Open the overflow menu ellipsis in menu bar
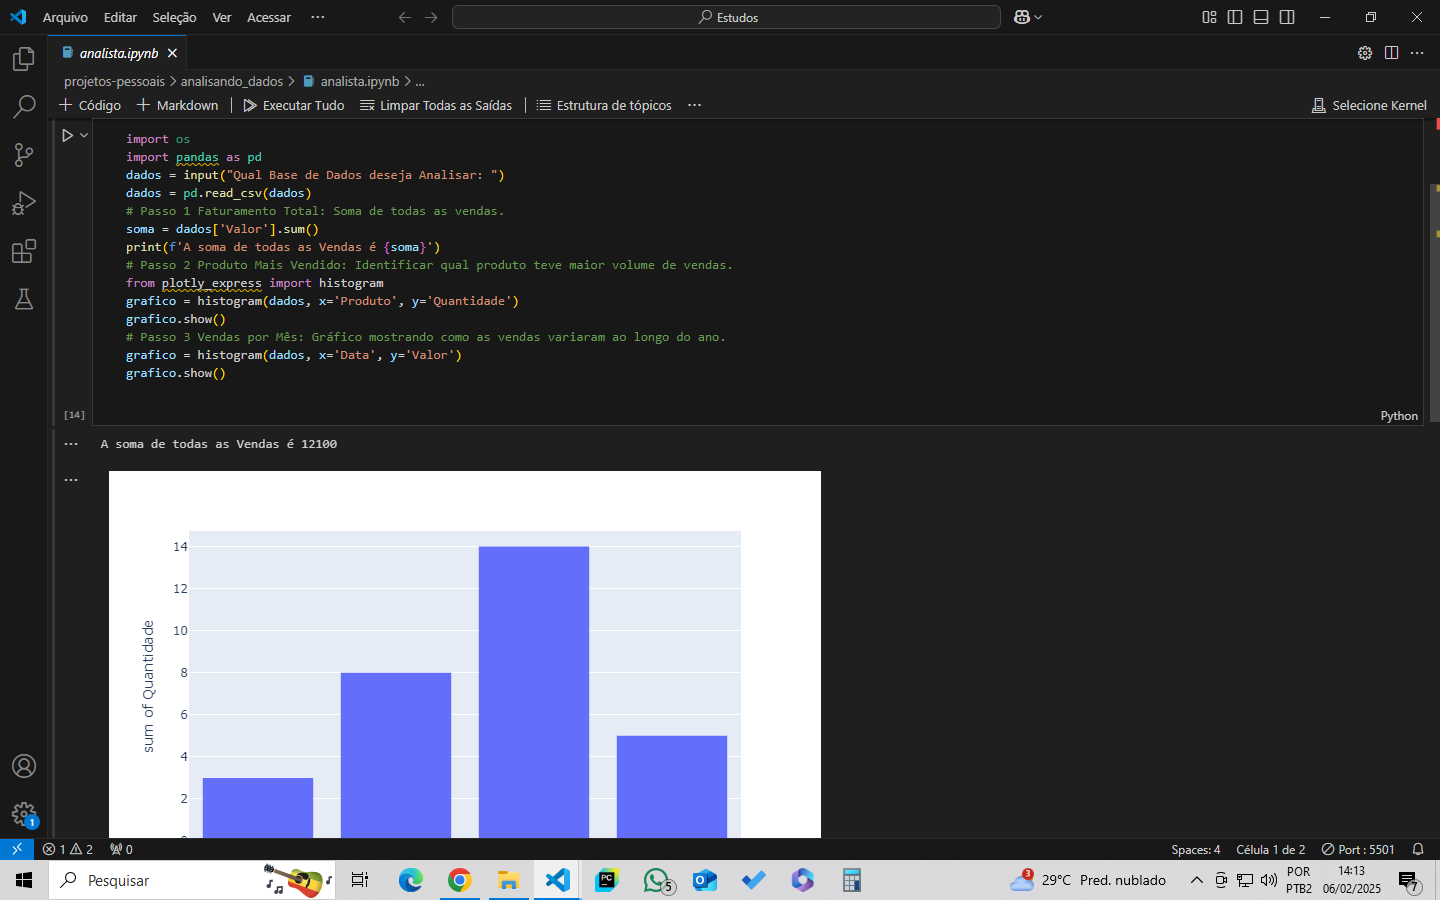The image size is (1440, 900). pos(318,17)
